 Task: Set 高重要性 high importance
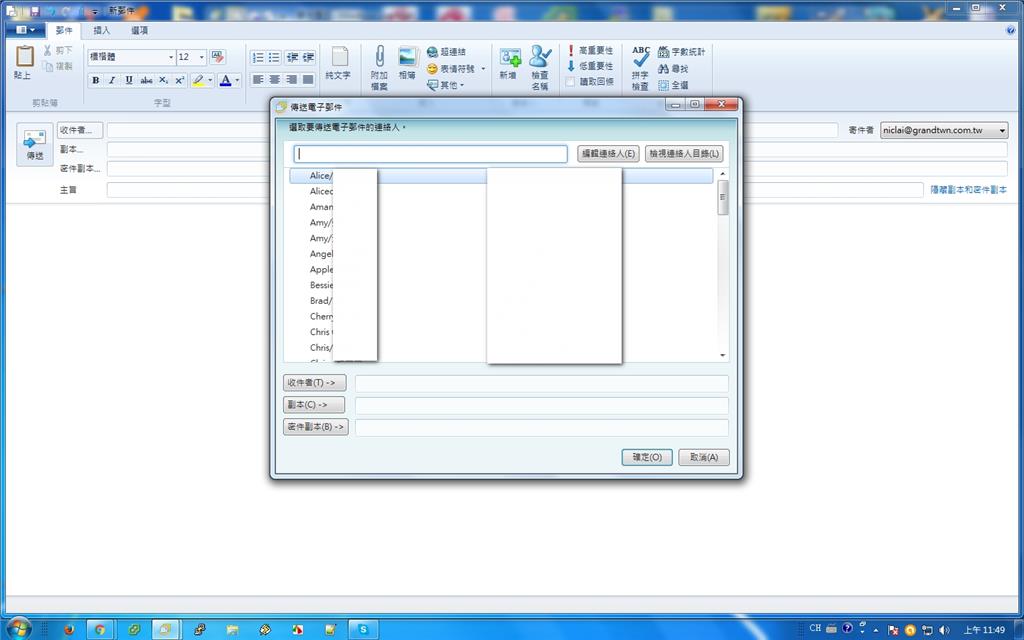tap(590, 50)
